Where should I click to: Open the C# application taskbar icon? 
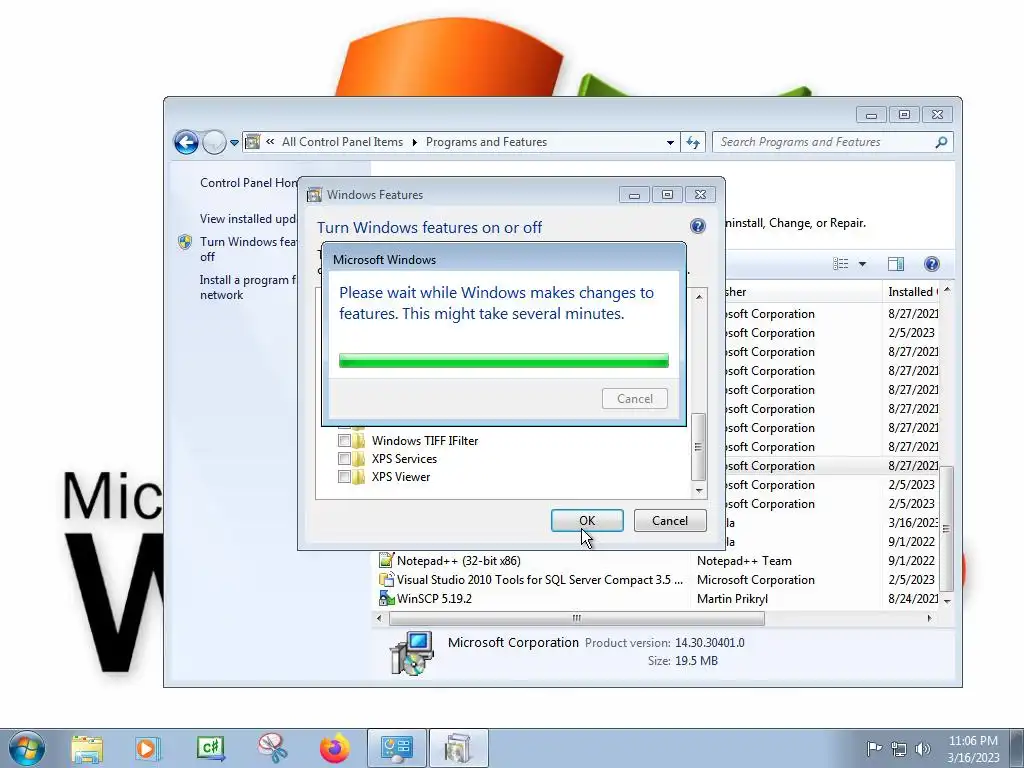(x=210, y=748)
